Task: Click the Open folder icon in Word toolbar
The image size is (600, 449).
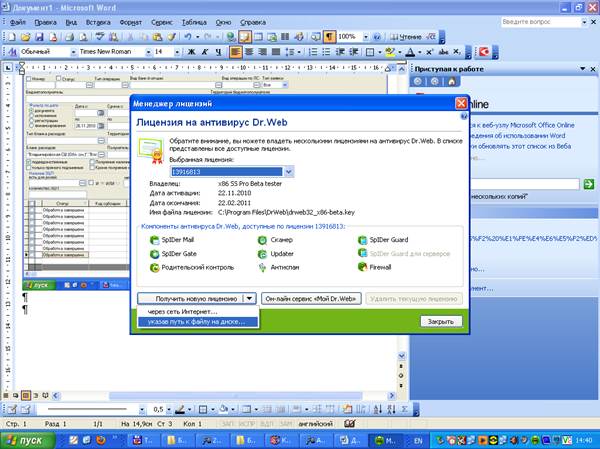Action: point(25,37)
